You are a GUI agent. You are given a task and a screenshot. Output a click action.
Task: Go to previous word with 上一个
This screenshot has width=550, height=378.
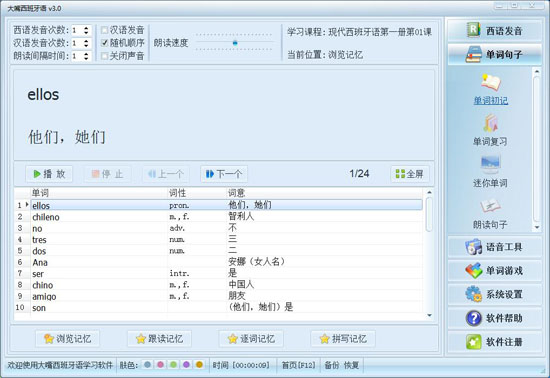(166, 174)
